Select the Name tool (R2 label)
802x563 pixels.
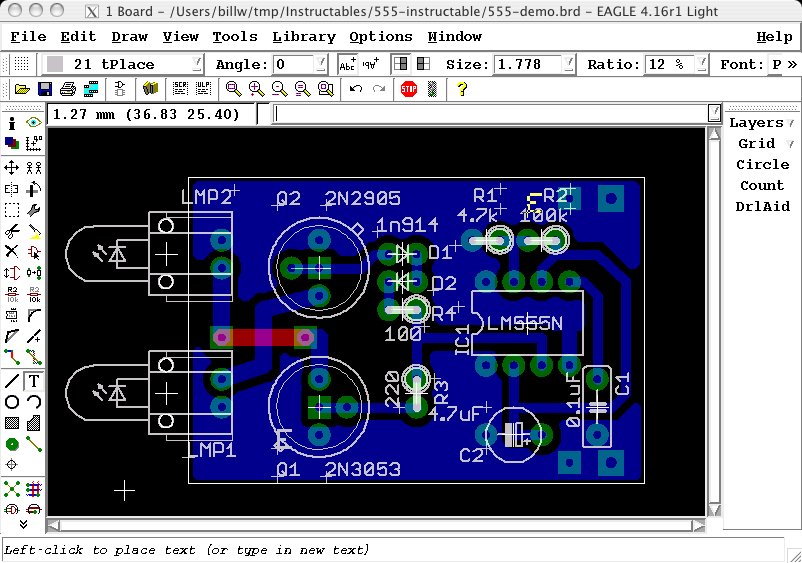coord(12,294)
